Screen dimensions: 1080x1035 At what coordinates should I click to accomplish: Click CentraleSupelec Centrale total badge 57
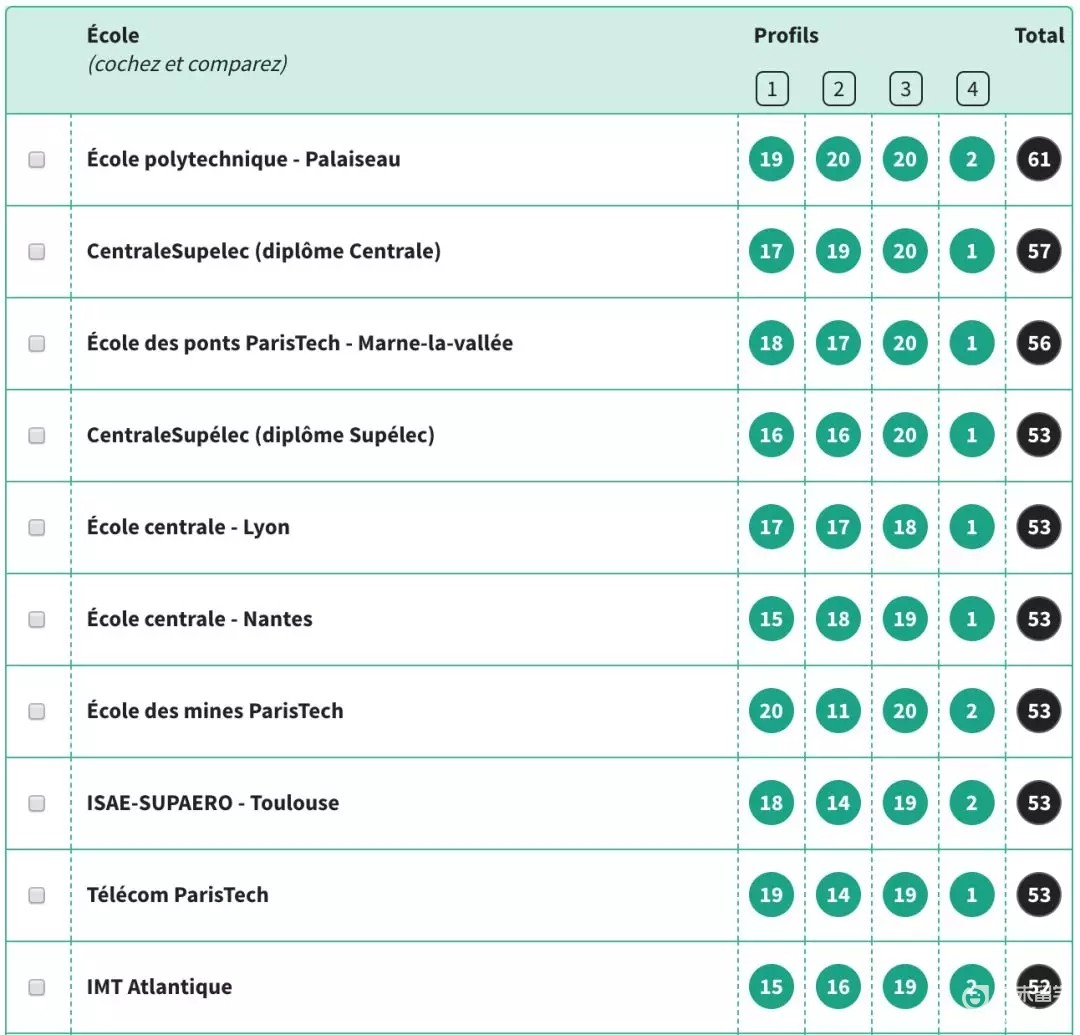tap(1039, 251)
